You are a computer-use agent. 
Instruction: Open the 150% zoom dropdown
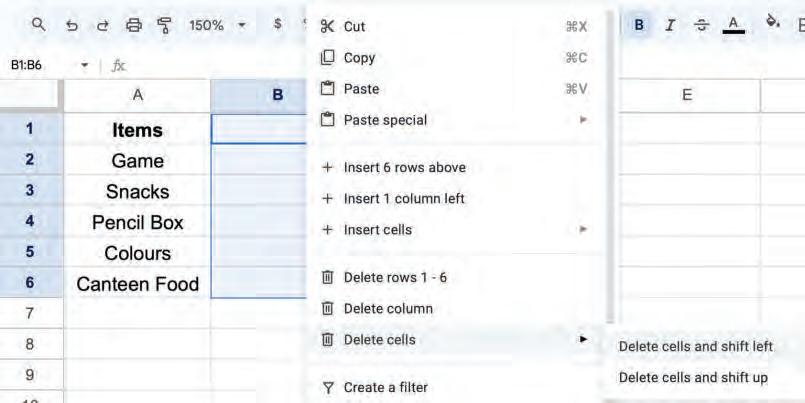pyautogui.click(x=215, y=24)
